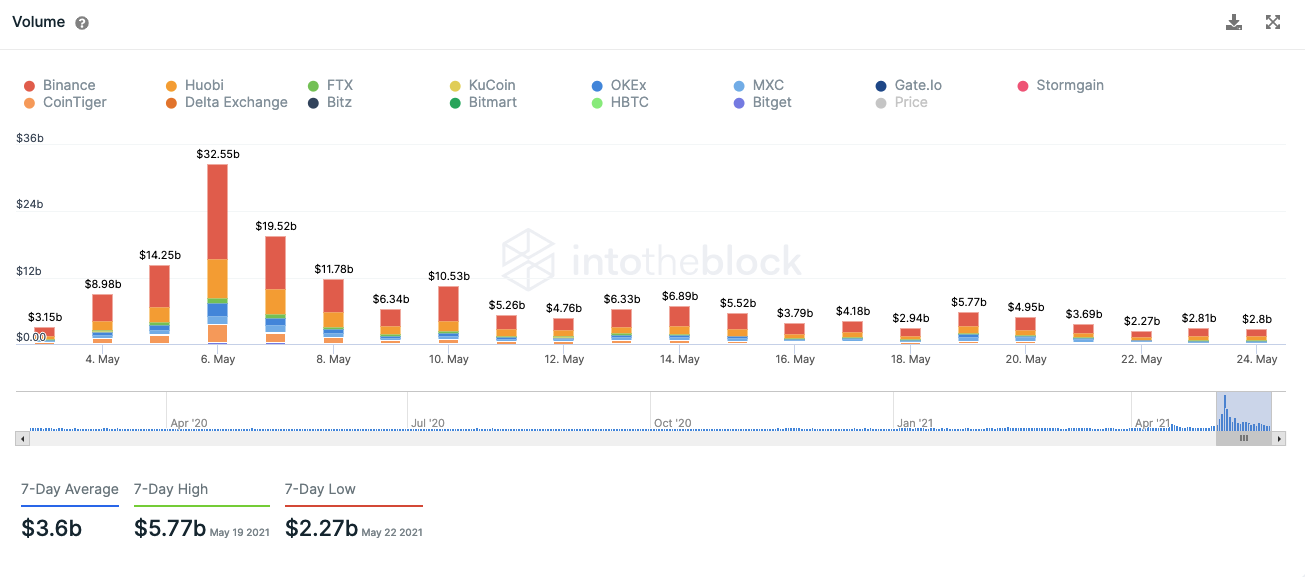Toggle the CoinTiger legend series
Image resolution: width=1305 pixels, height=577 pixels.
click(x=64, y=102)
